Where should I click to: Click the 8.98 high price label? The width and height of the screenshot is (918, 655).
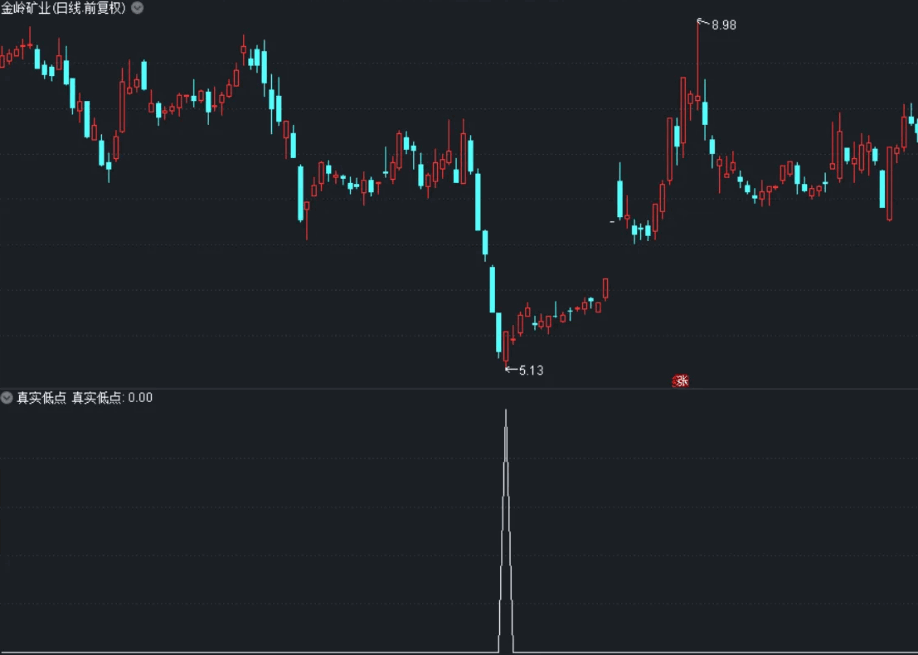point(724,25)
